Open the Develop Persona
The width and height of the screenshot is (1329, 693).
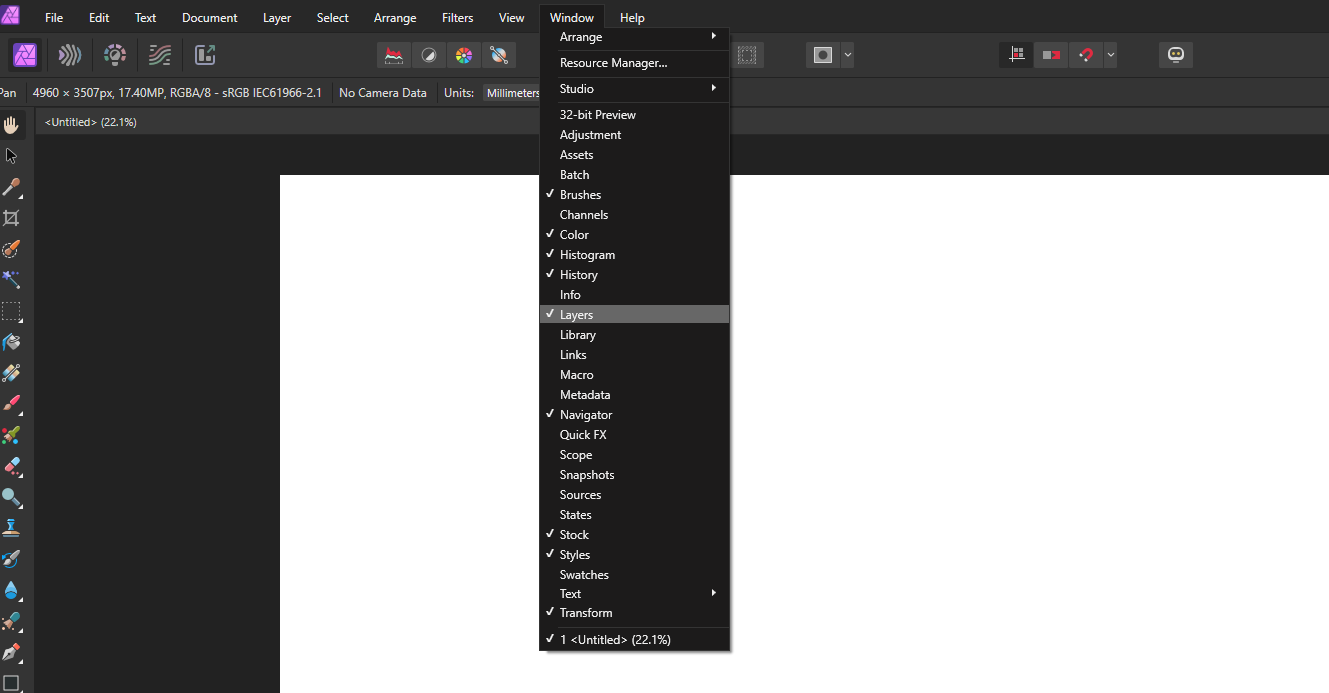click(x=114, y=55)
